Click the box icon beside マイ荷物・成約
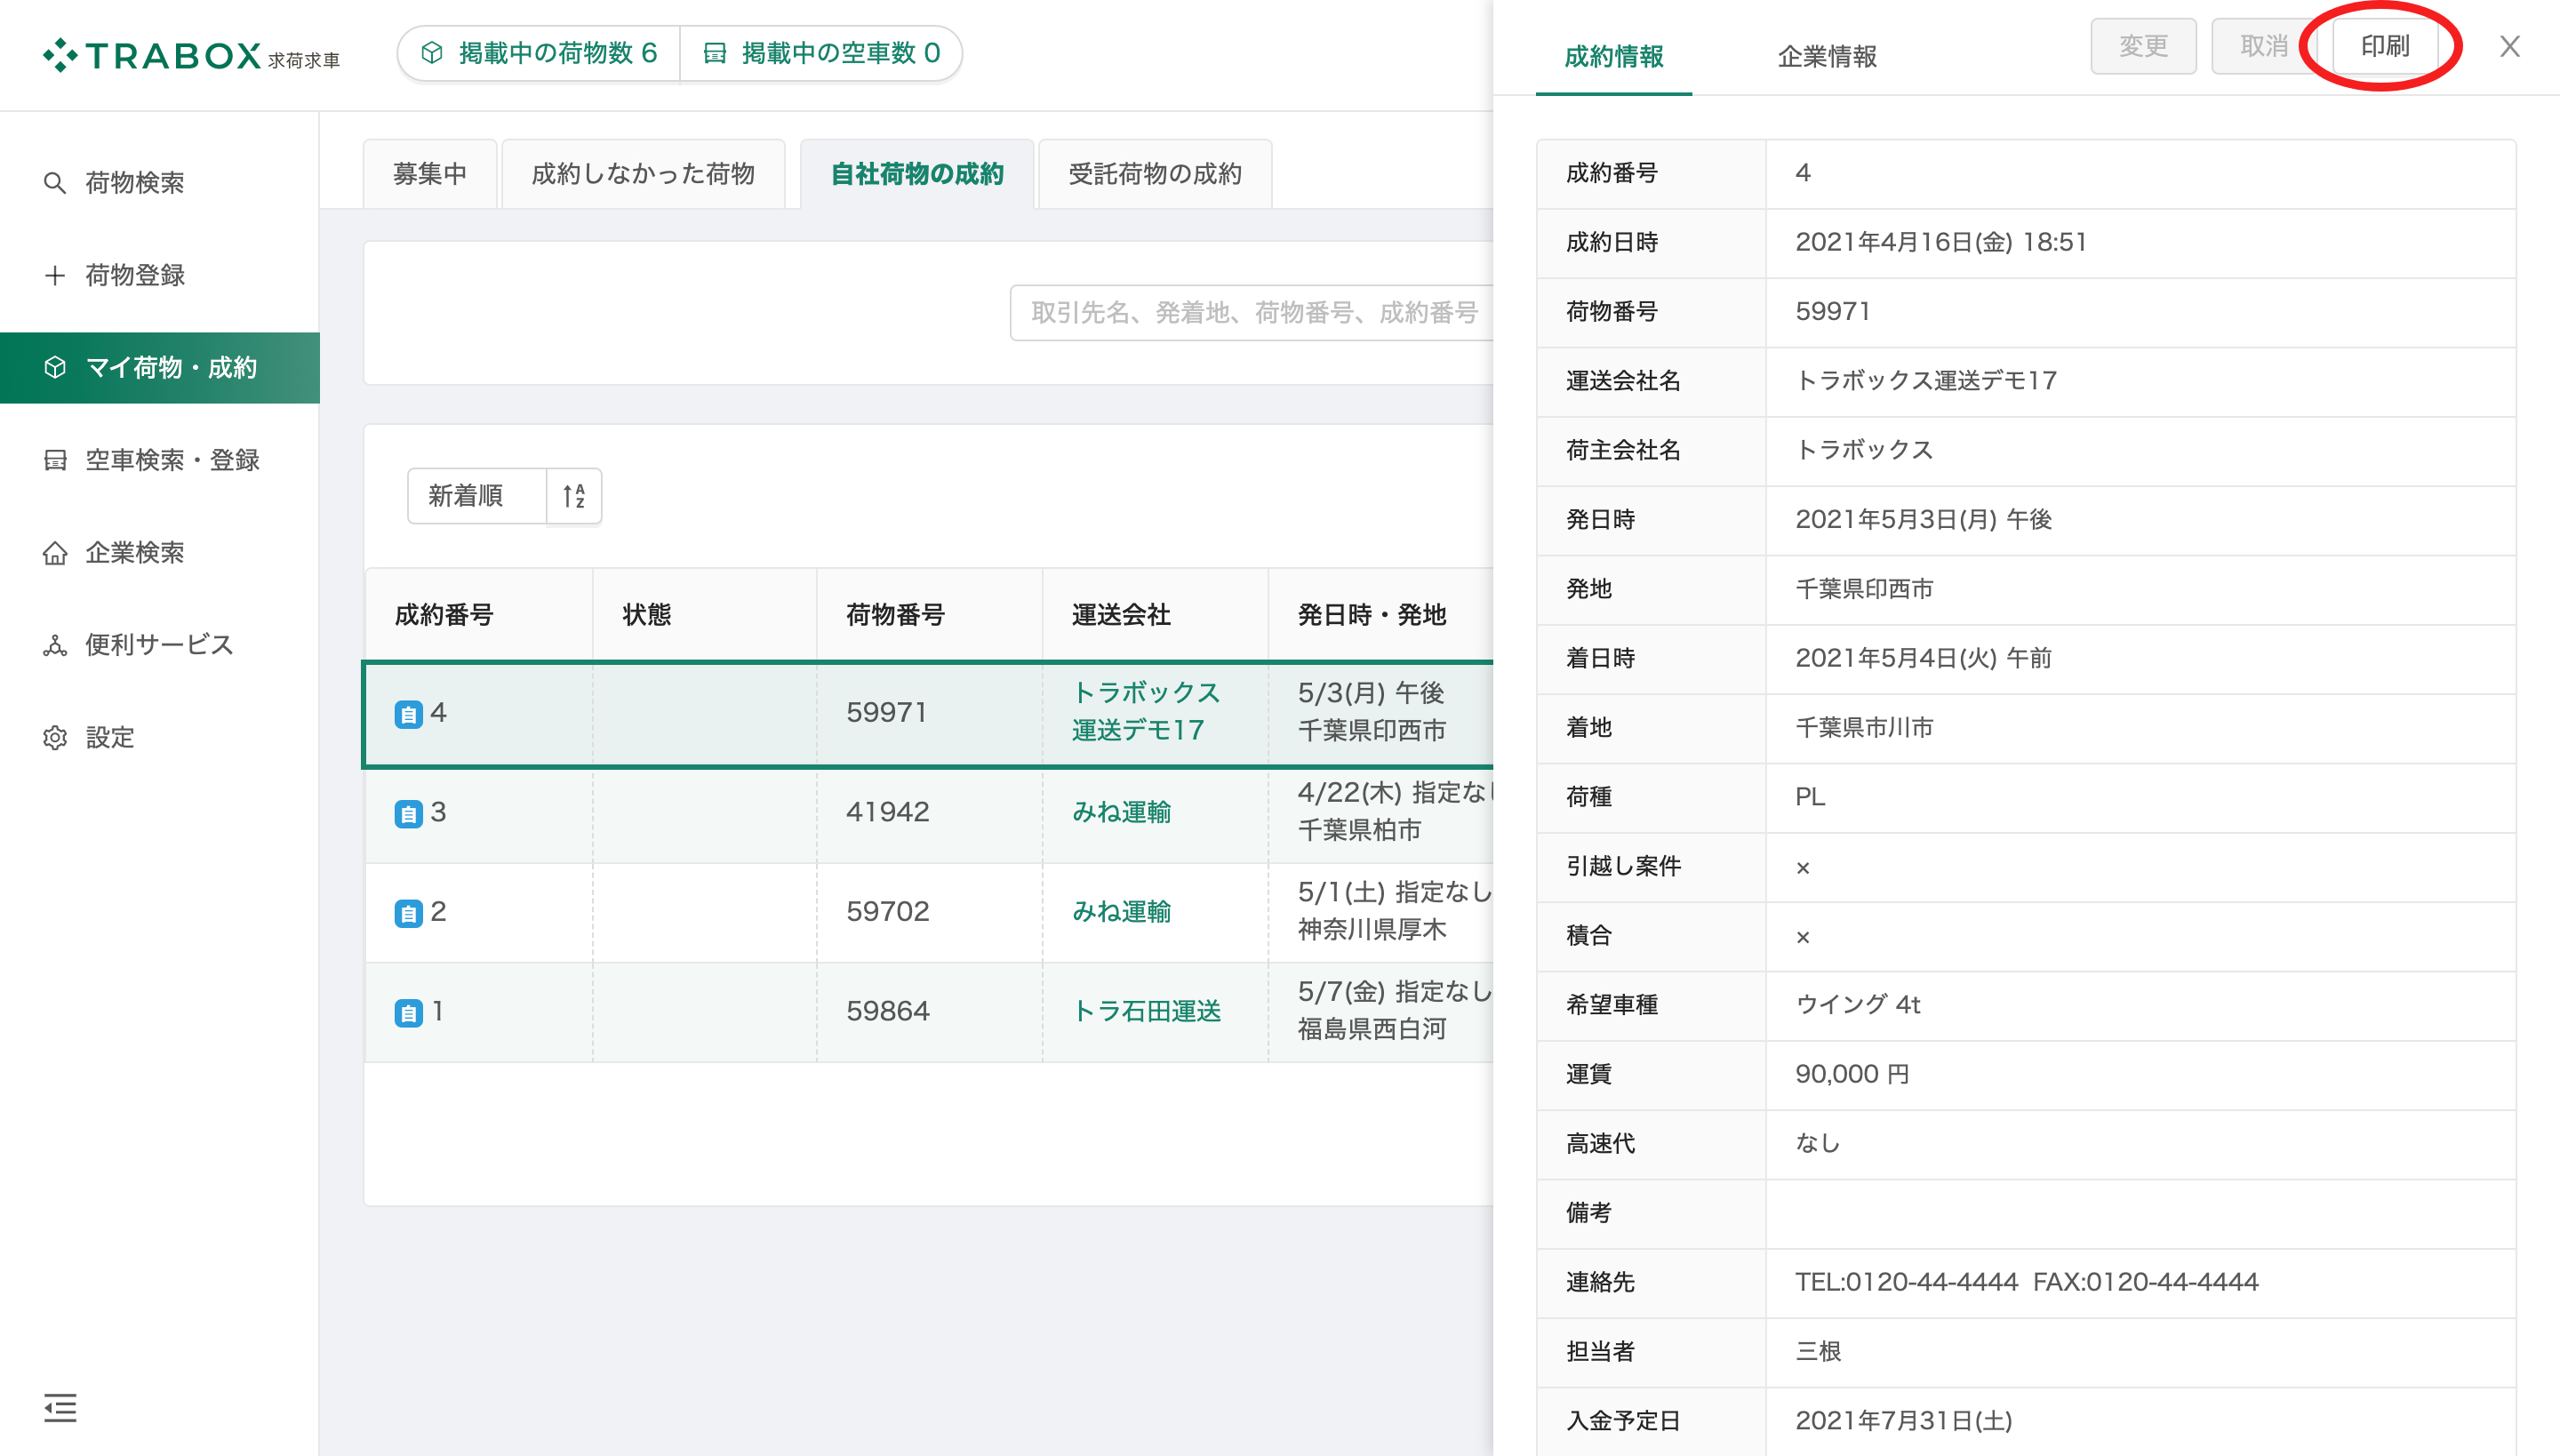The height and width of the screenshot is (1456, 2560). pyautogui.click(x=55, y=367)
